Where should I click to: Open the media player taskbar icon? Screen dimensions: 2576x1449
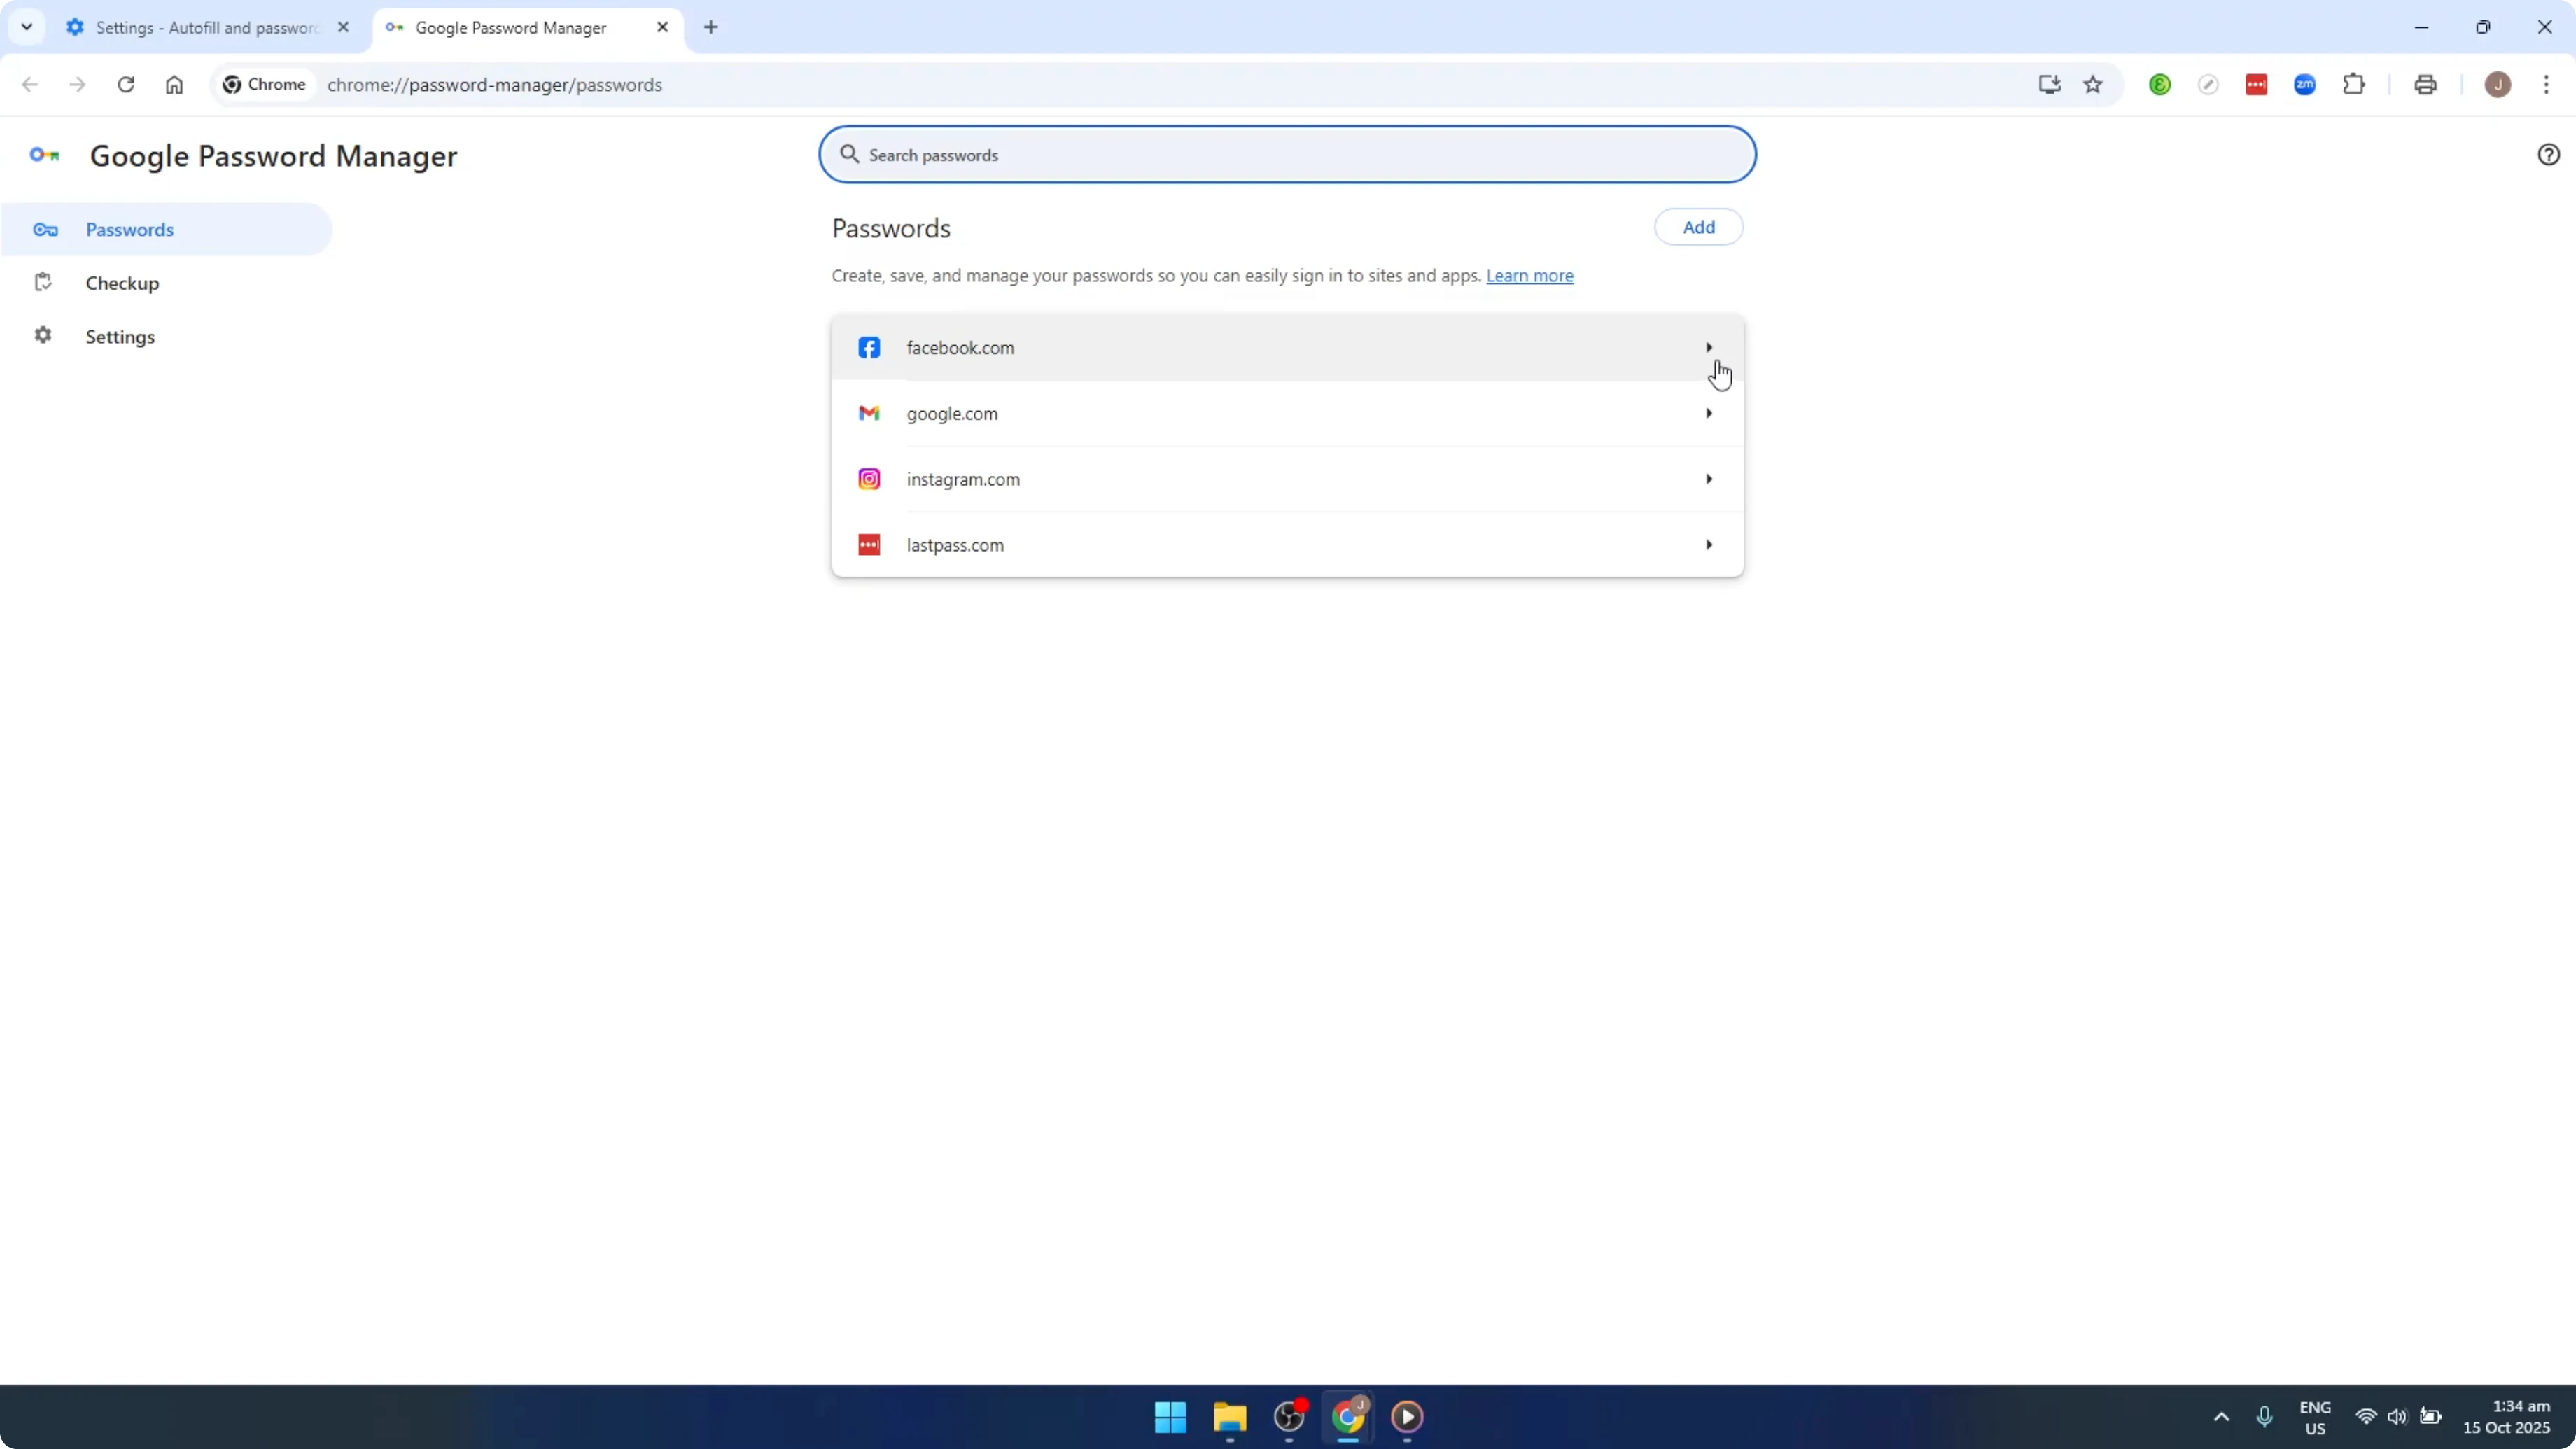point(1407,1417)
